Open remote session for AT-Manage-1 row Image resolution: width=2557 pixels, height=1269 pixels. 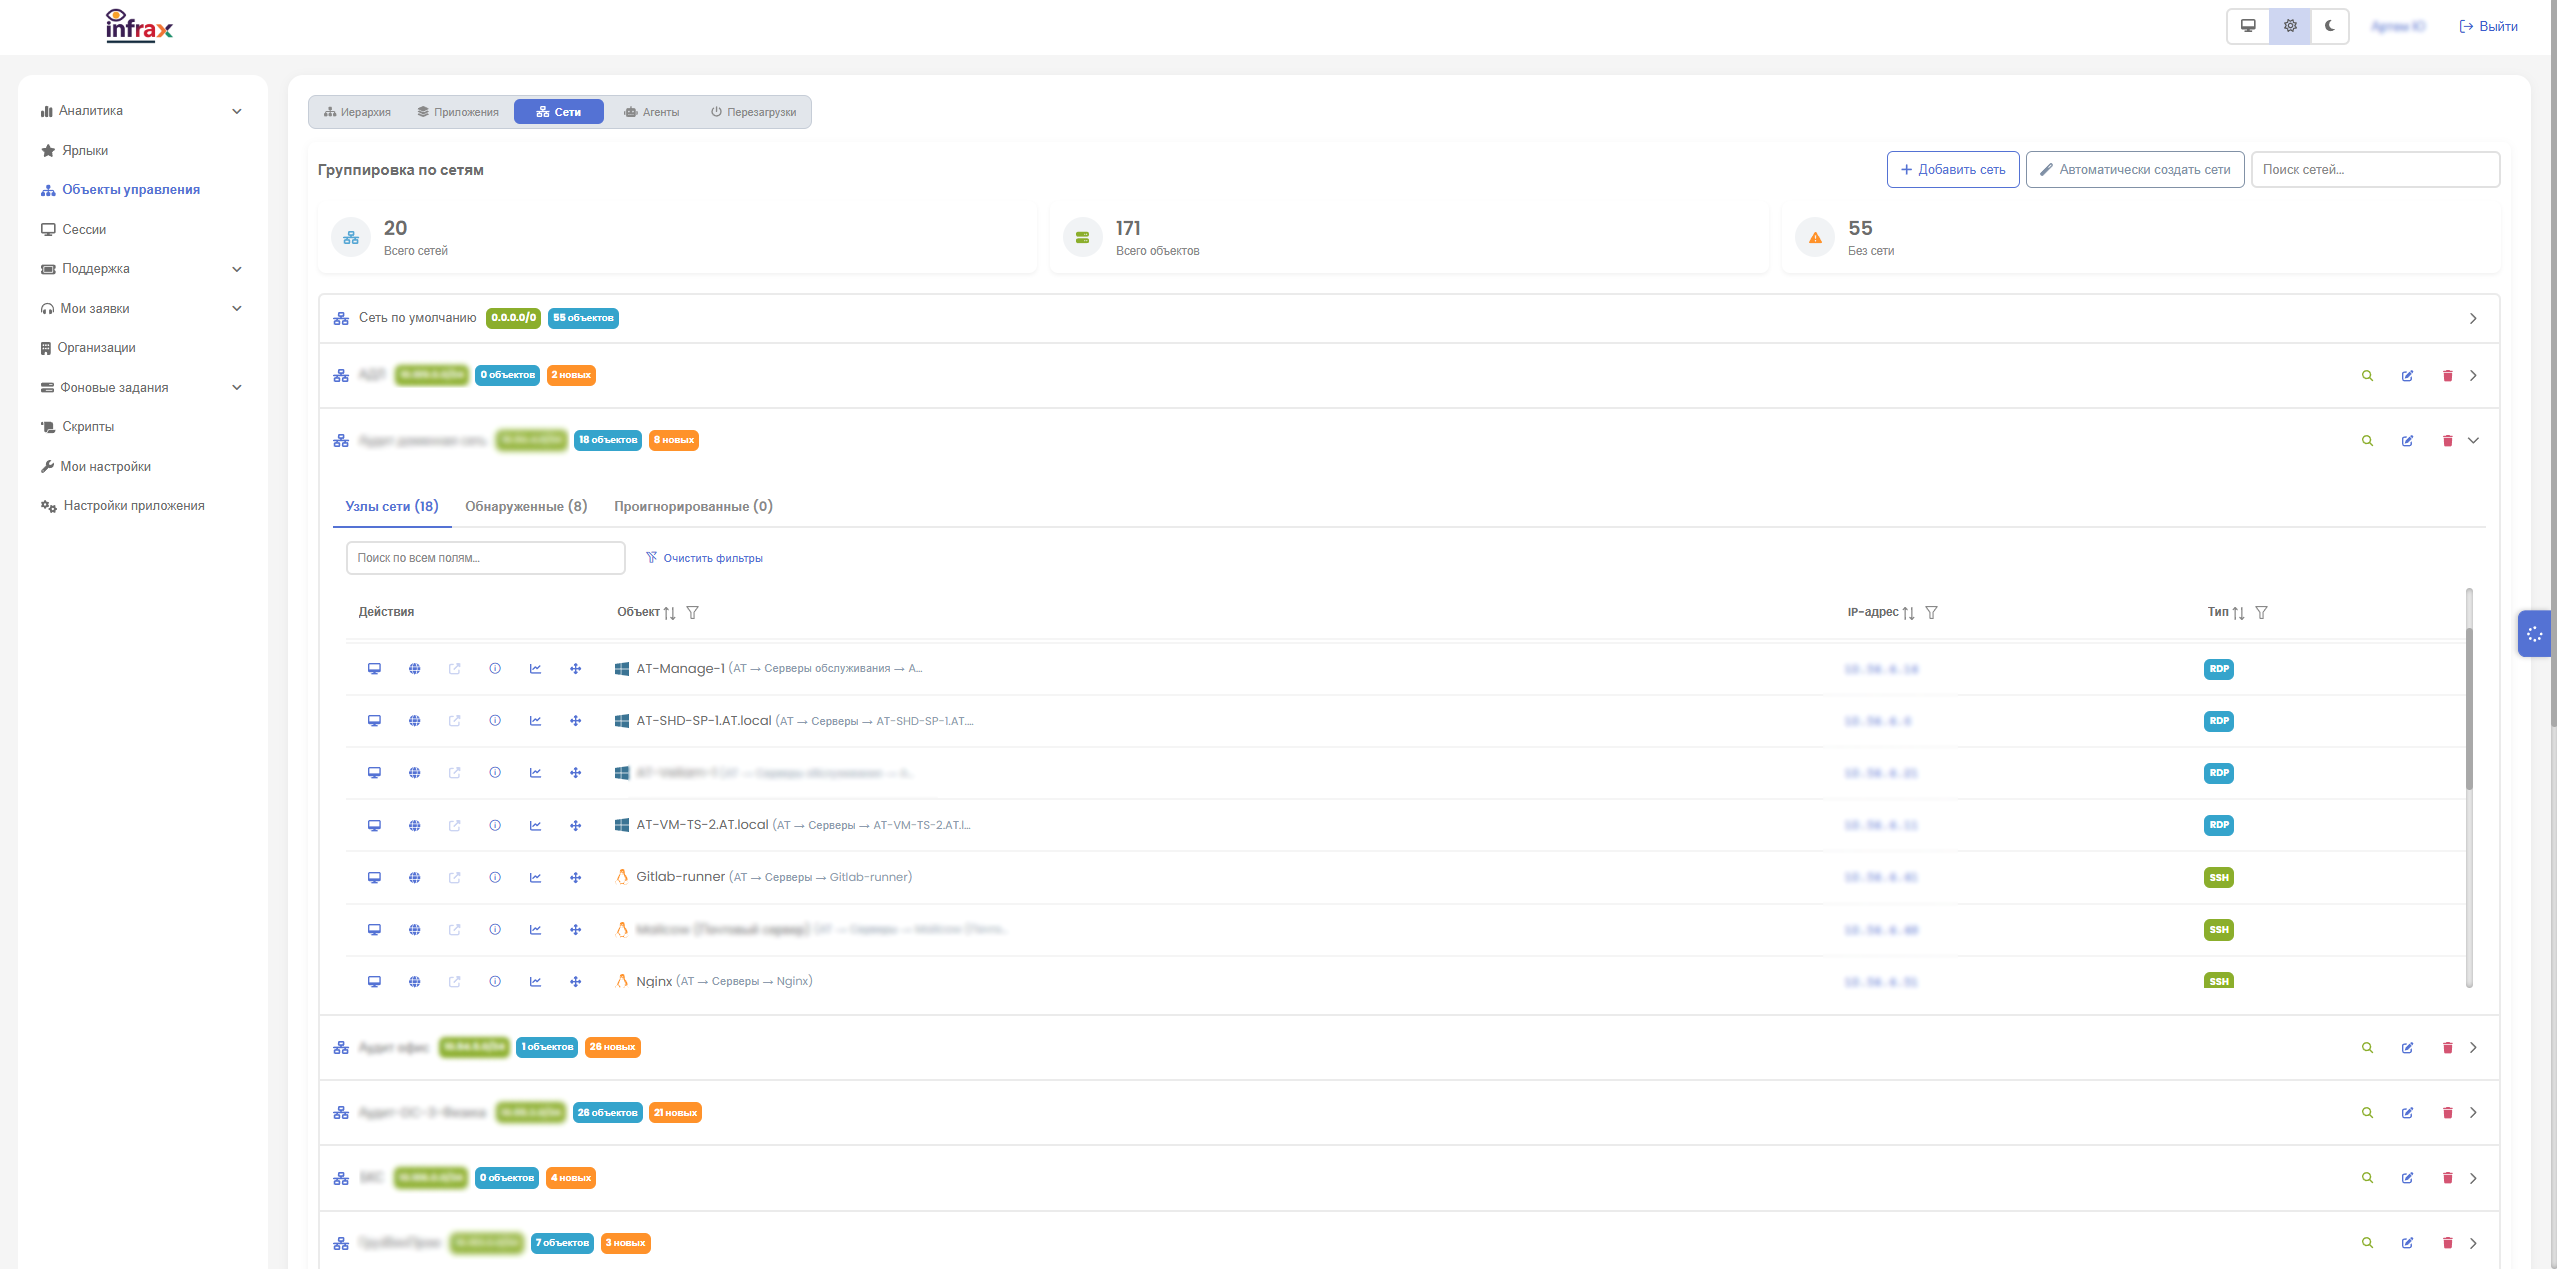[374, 669]
